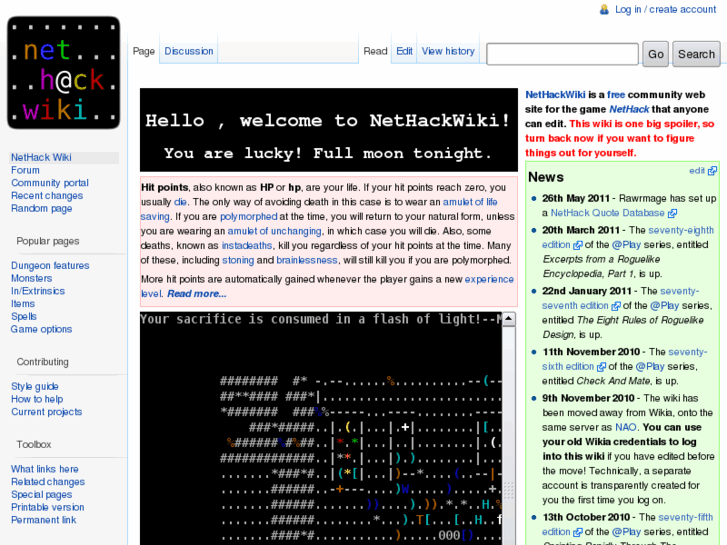The image size is (727, 545).
Task: Click the user icon beside Log in
Action: tap(604, 9)
